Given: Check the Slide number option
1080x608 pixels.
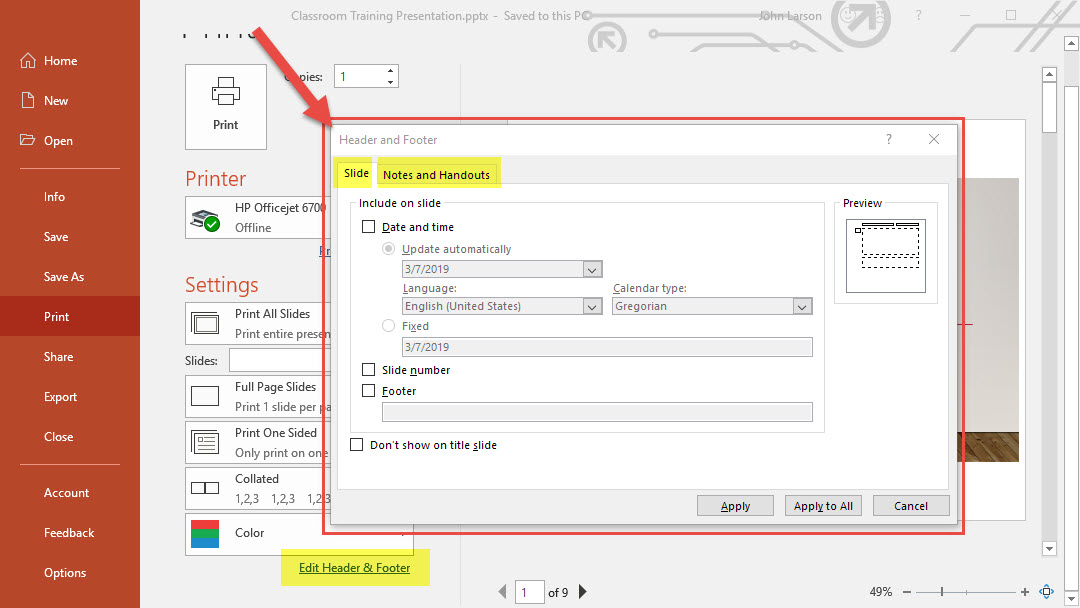Looking at the screenshot, I should (369, 370).
